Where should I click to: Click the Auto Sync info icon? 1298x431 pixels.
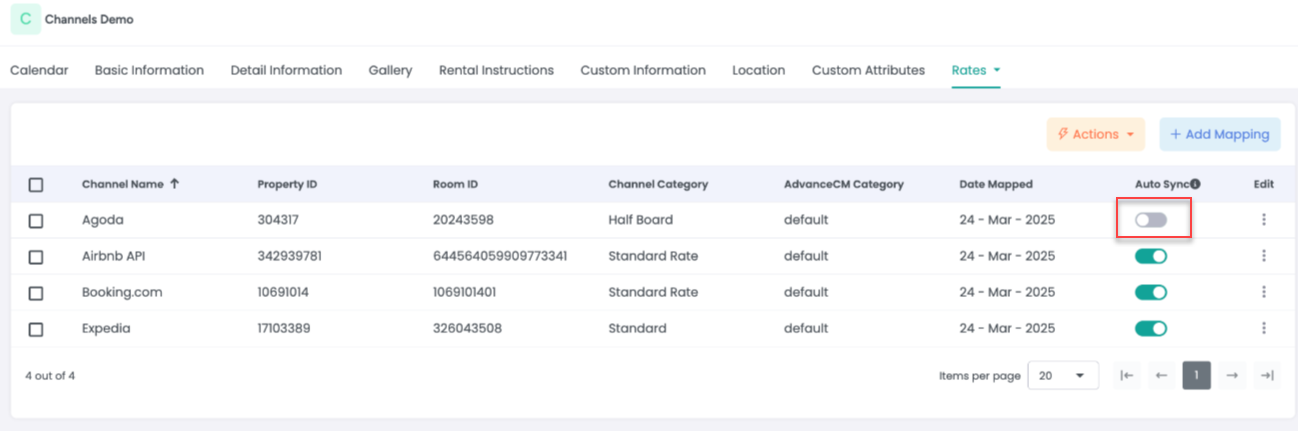1195,184
